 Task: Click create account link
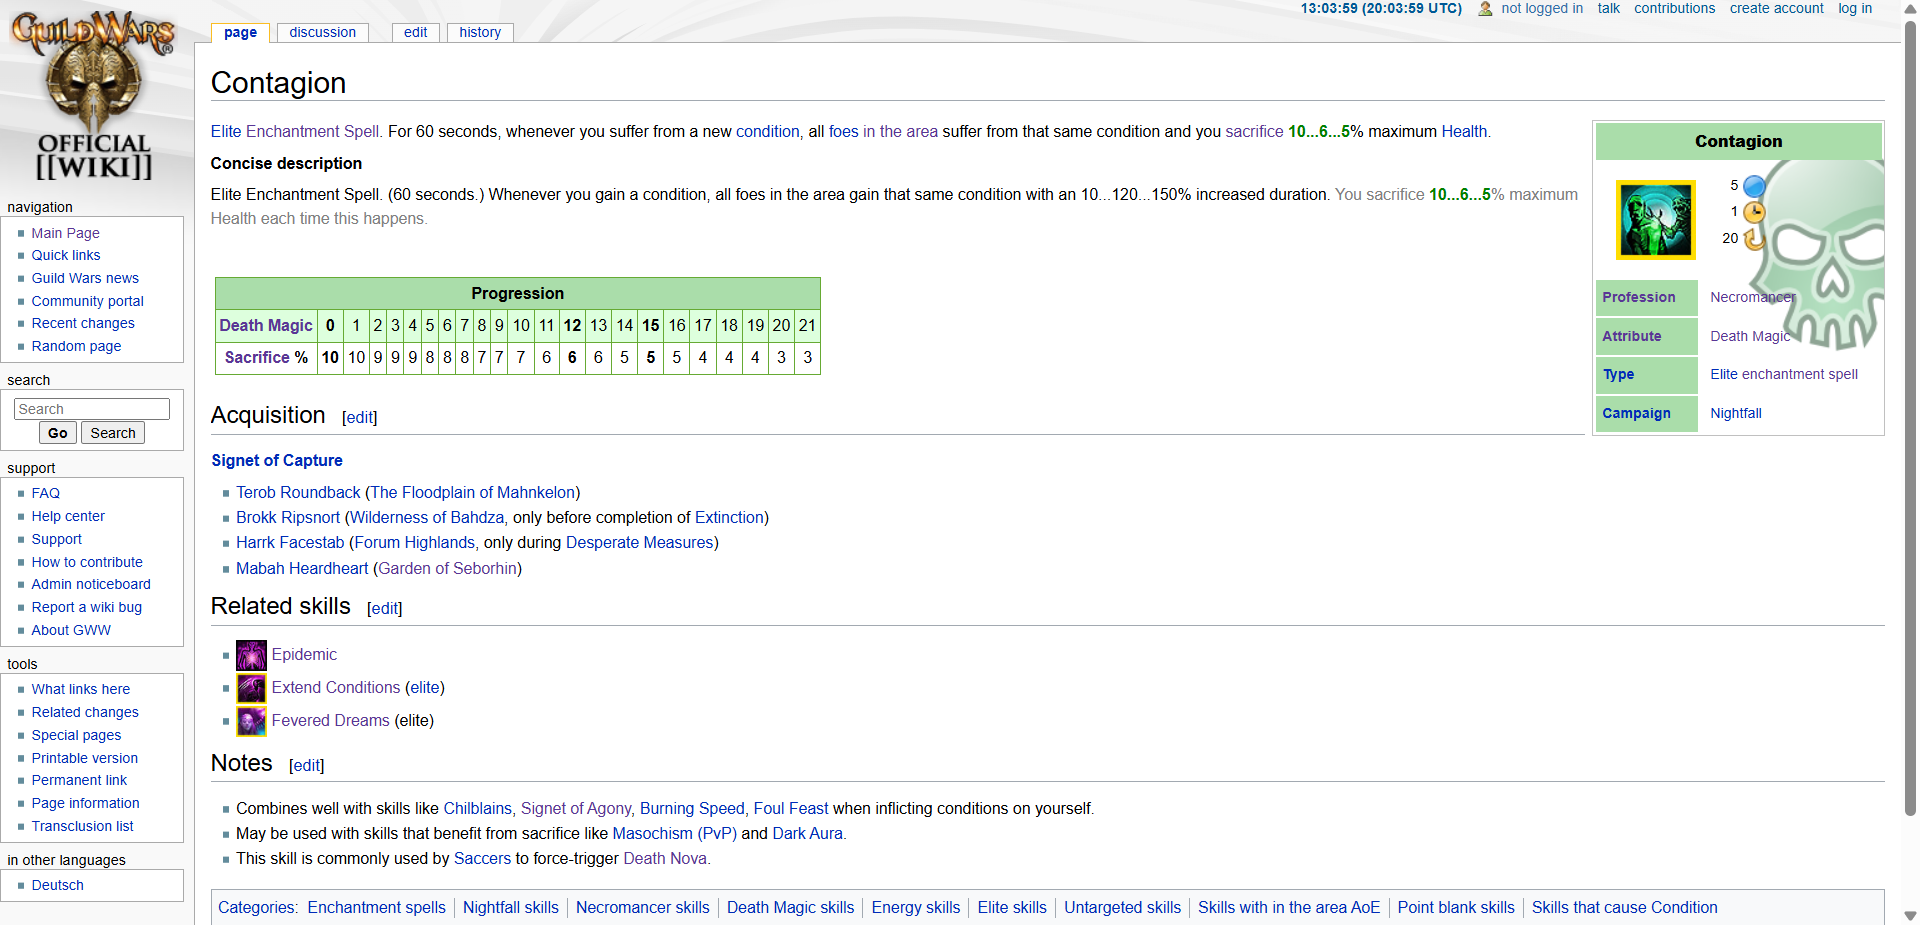coord(1776,9)
